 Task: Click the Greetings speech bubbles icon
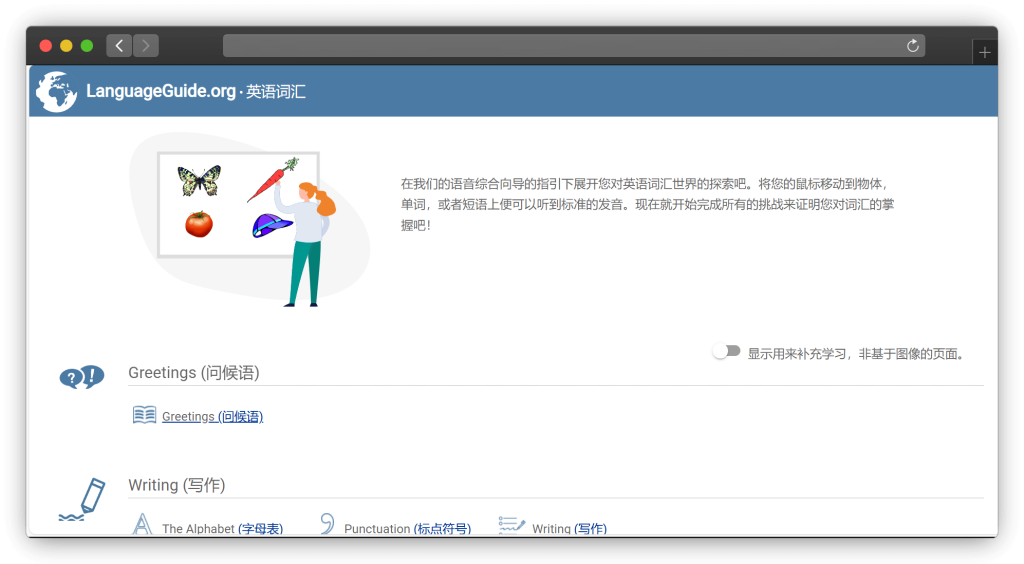[x=82, y=377]
